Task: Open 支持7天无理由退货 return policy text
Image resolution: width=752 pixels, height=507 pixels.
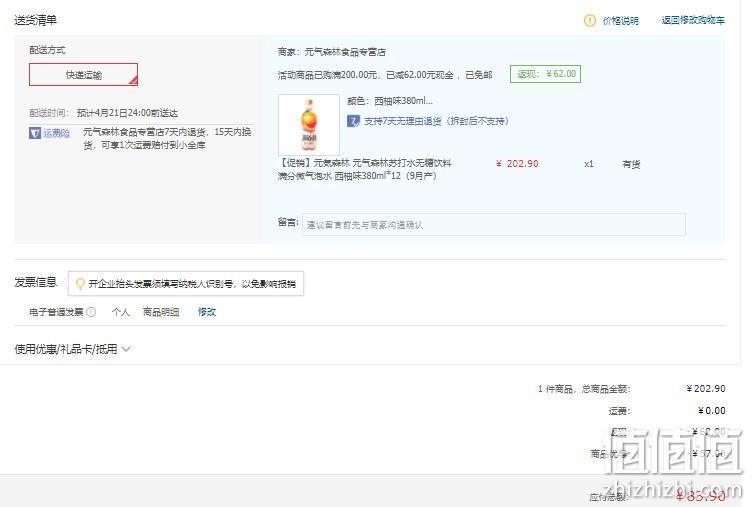Action: click(x=436, y=121)
